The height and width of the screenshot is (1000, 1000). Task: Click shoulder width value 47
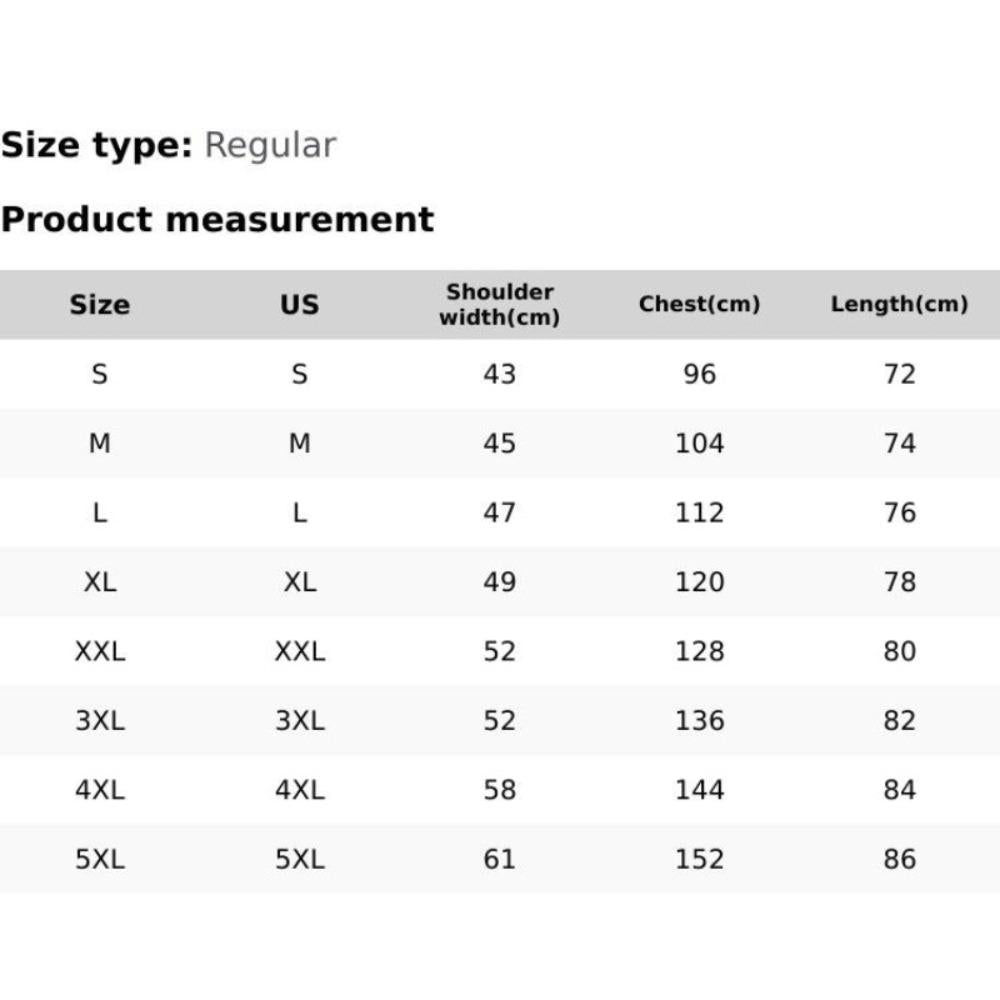(499, 513)
